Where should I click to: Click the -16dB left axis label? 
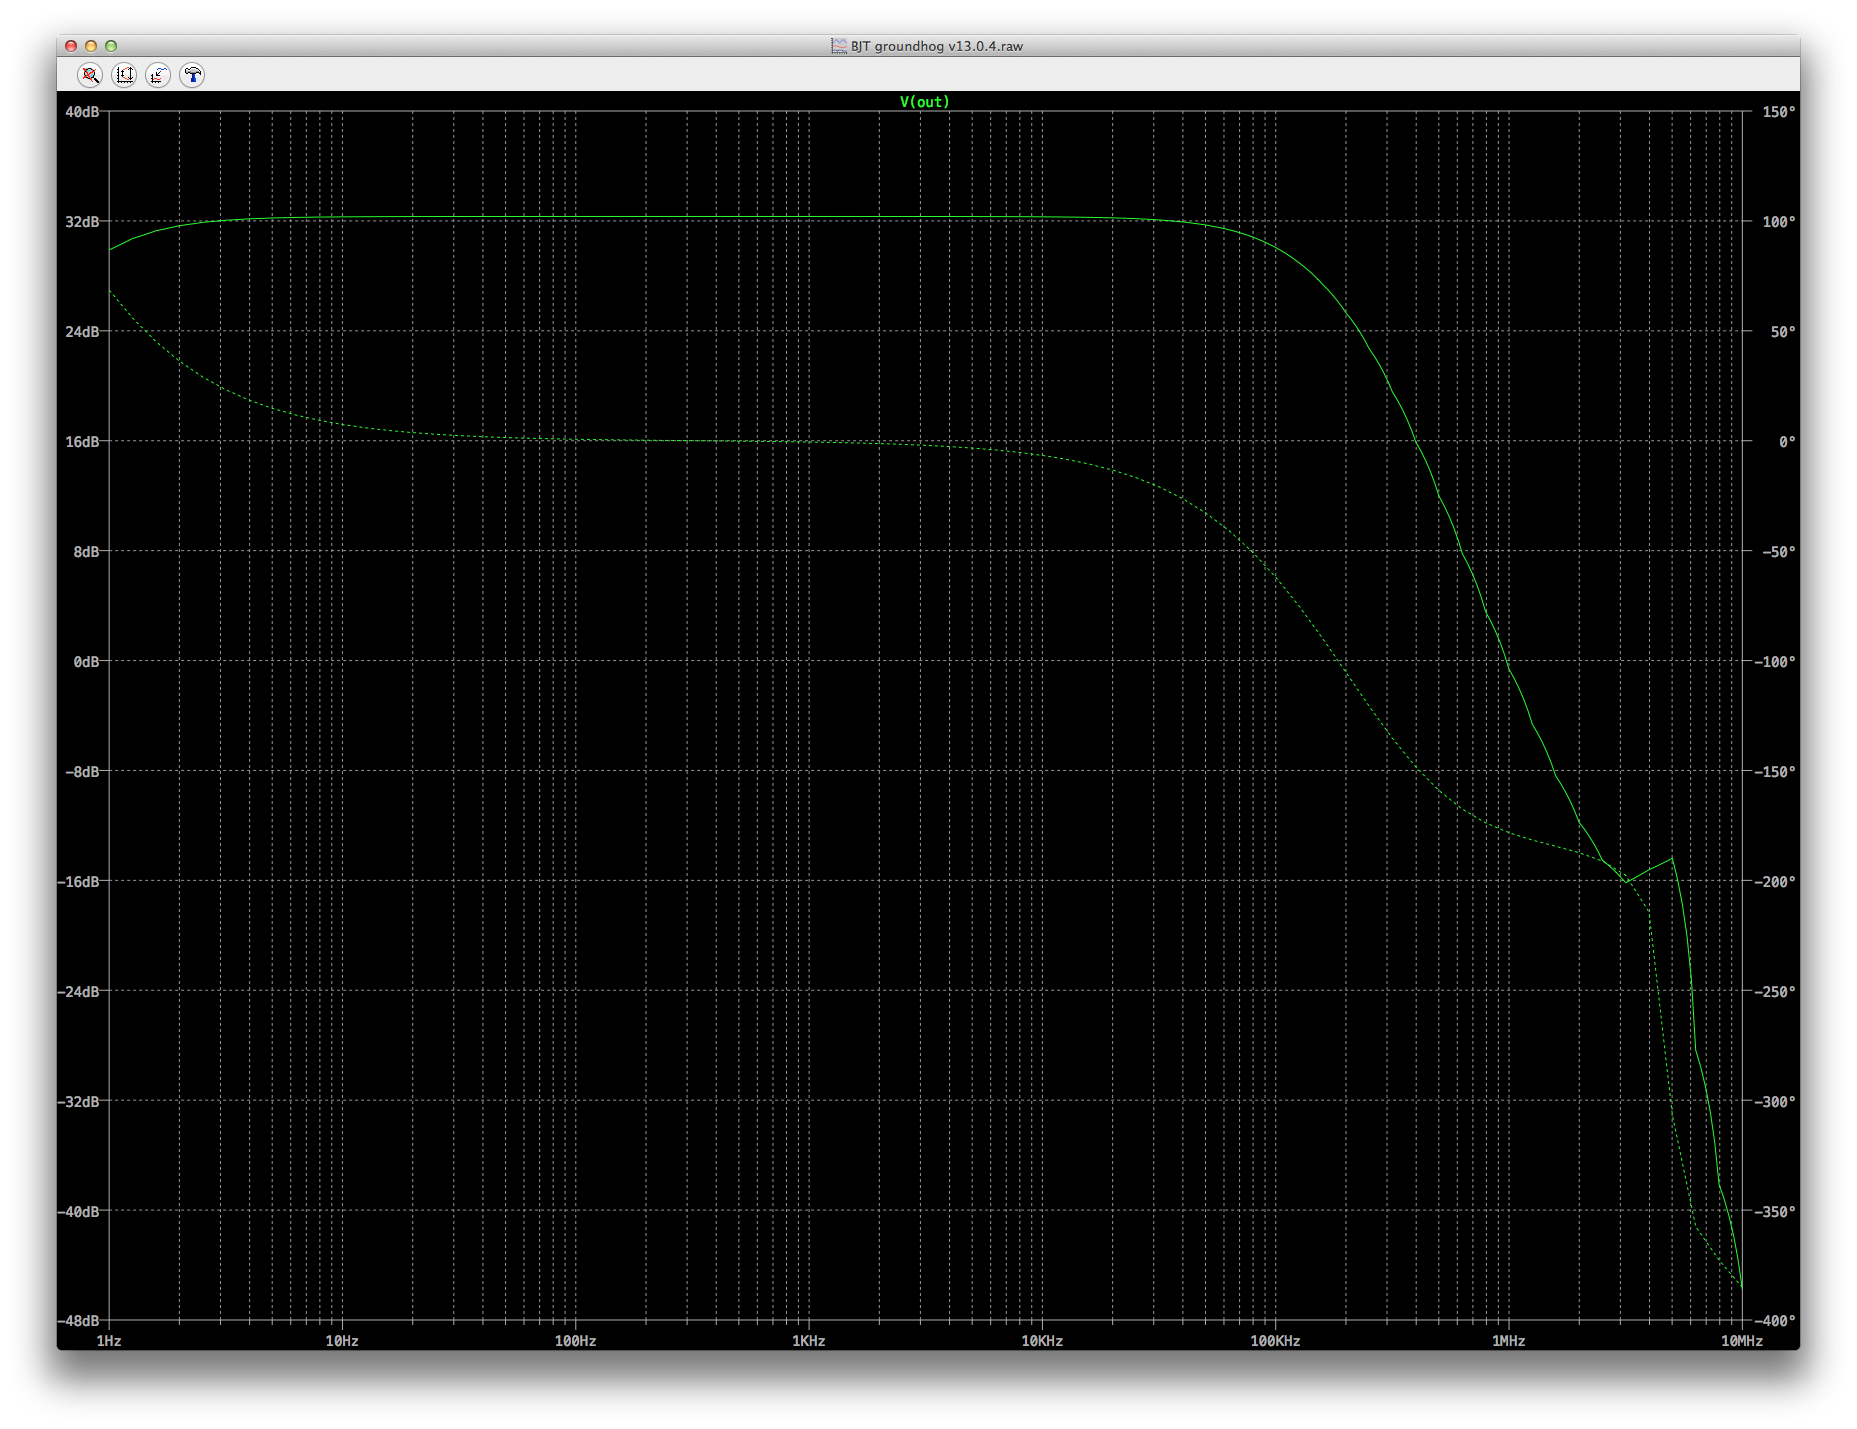point(78,882)
